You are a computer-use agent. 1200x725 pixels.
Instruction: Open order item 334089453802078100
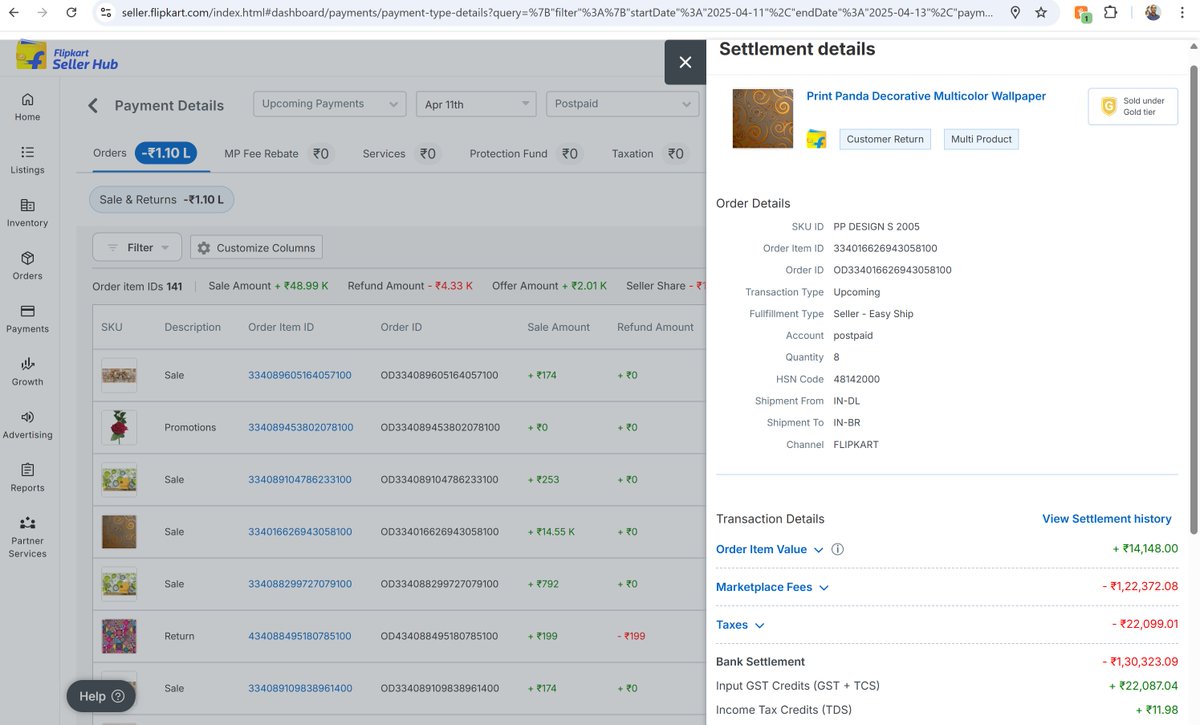point(301,427)
